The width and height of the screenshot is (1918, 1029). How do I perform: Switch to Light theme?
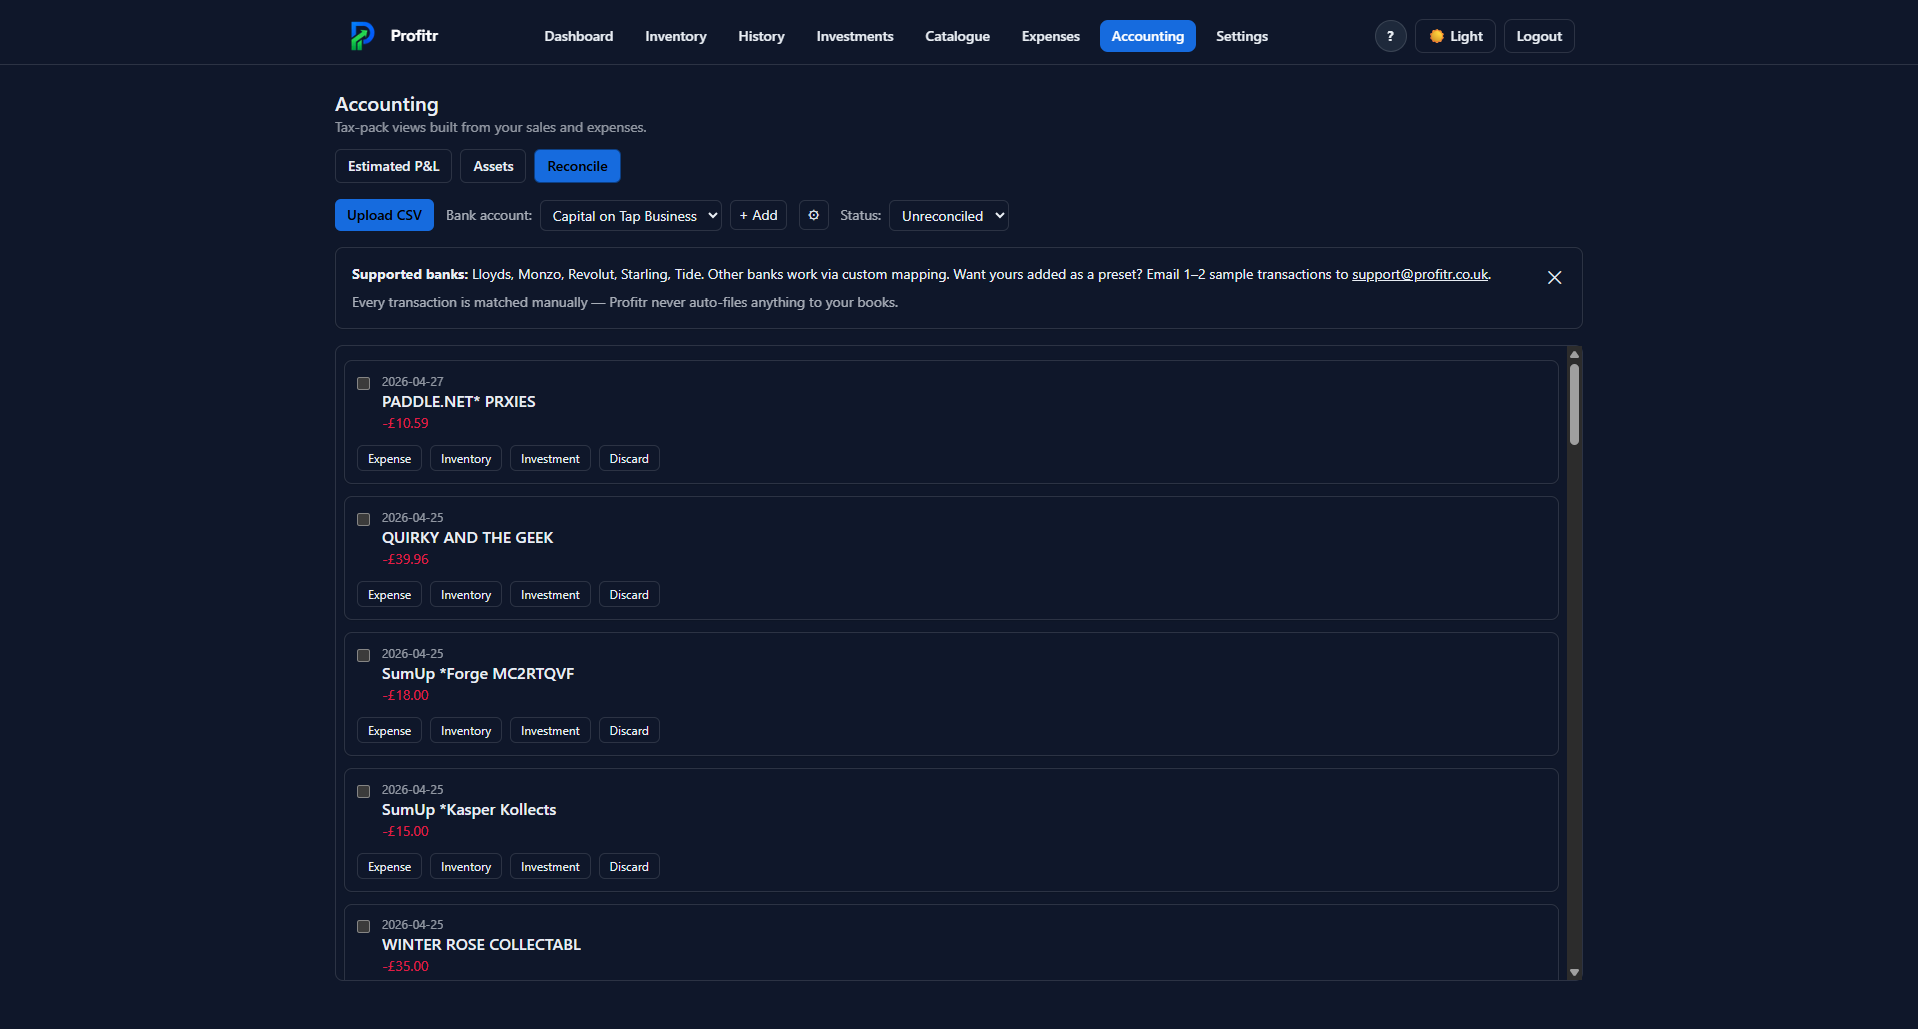(1455, 36)
